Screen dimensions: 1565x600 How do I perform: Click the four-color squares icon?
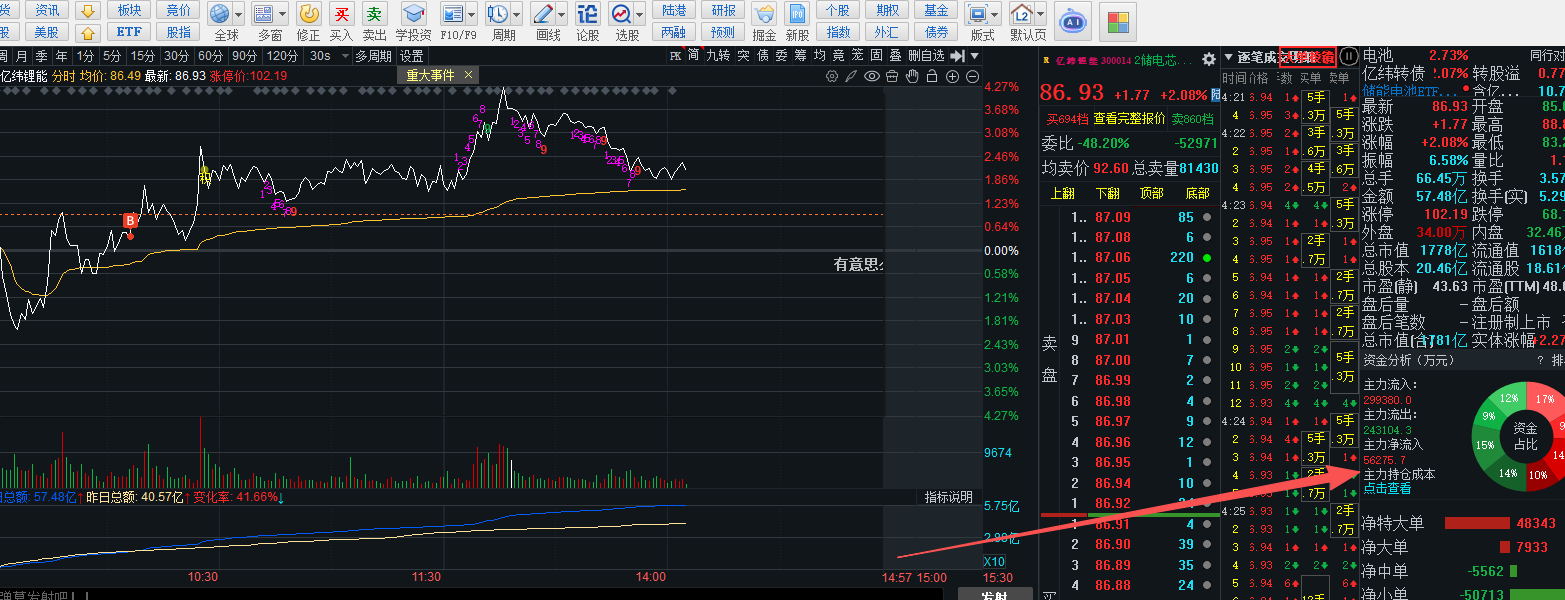[x=1118, y=20]
